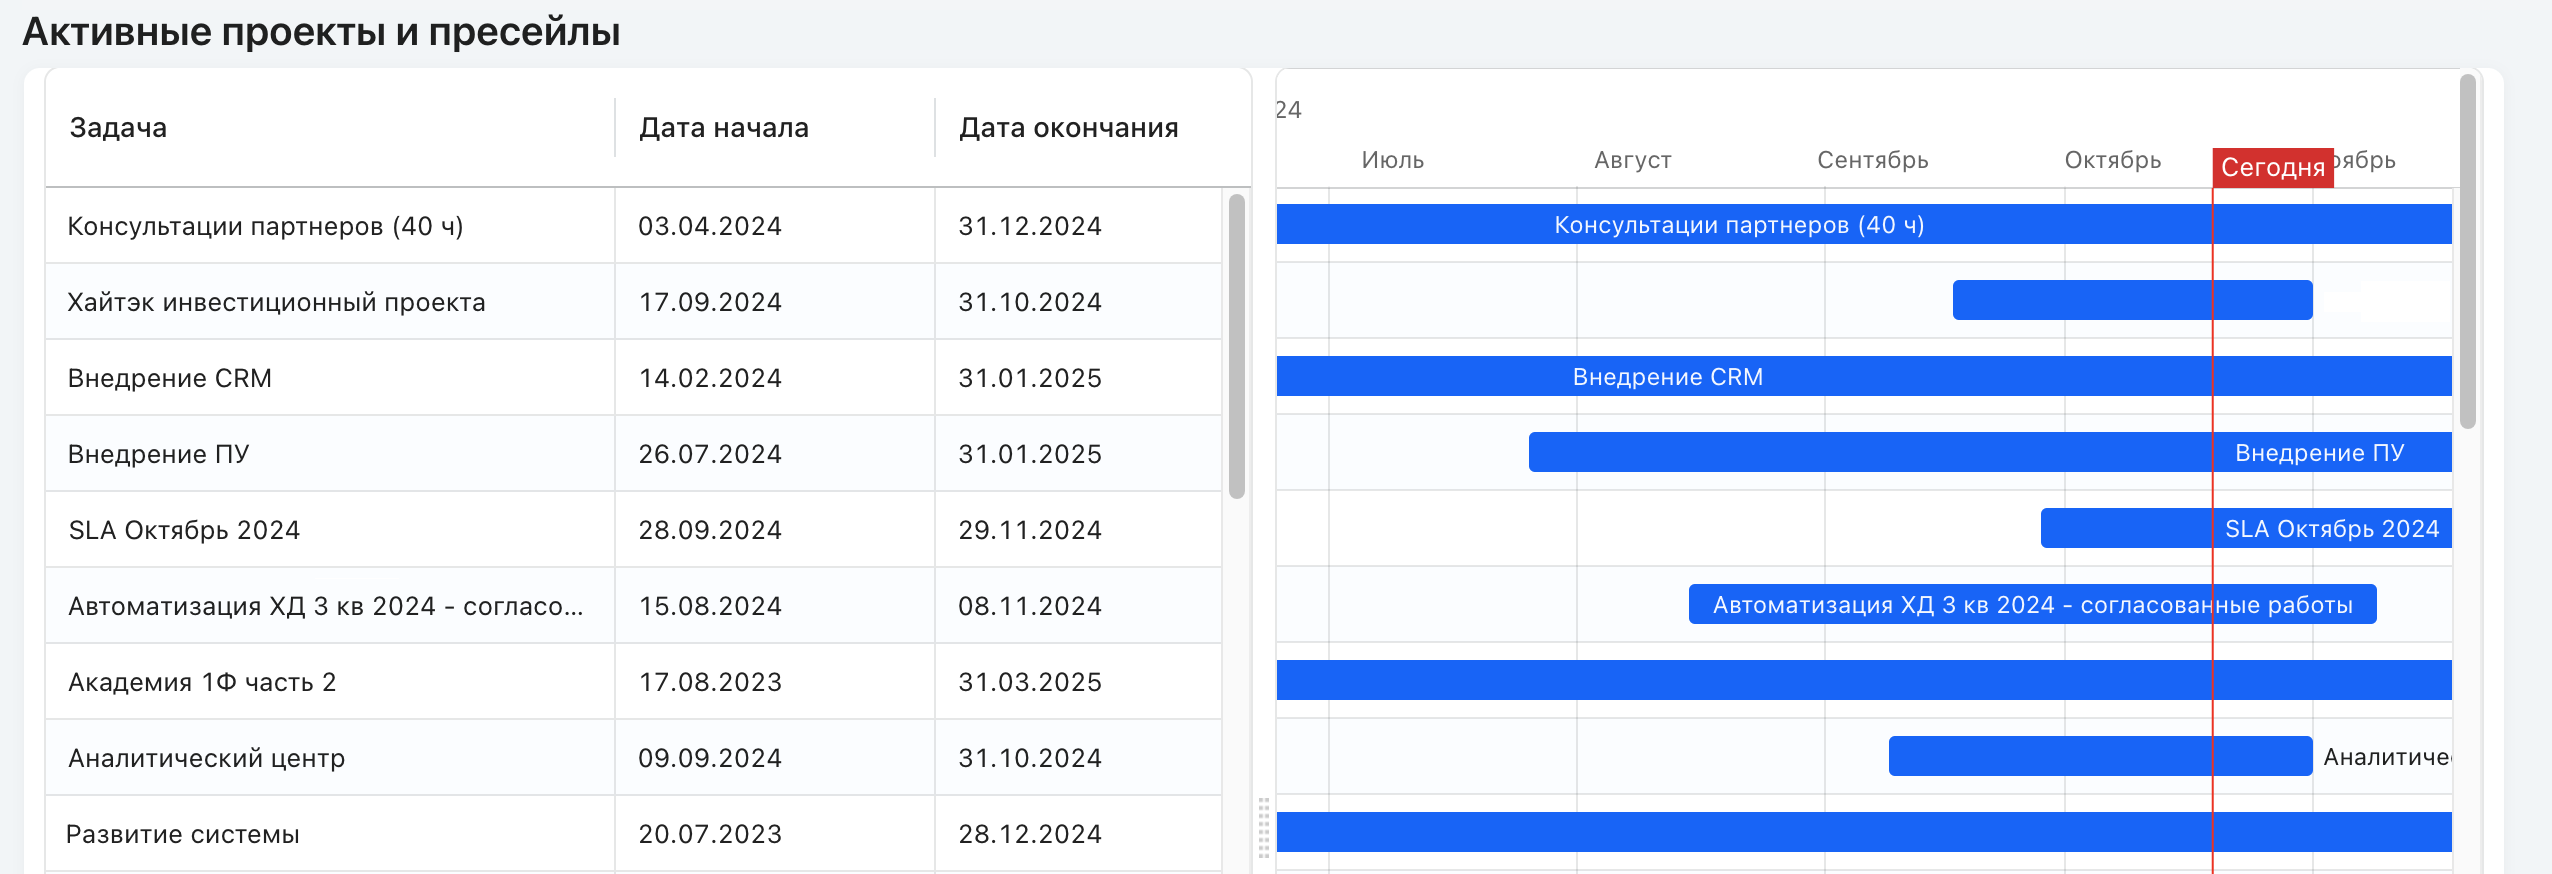The width and height of the screenshot is (2552, 874).
Task: Click the SLA Октябрь 2024 table row
Action: (633, 530)
